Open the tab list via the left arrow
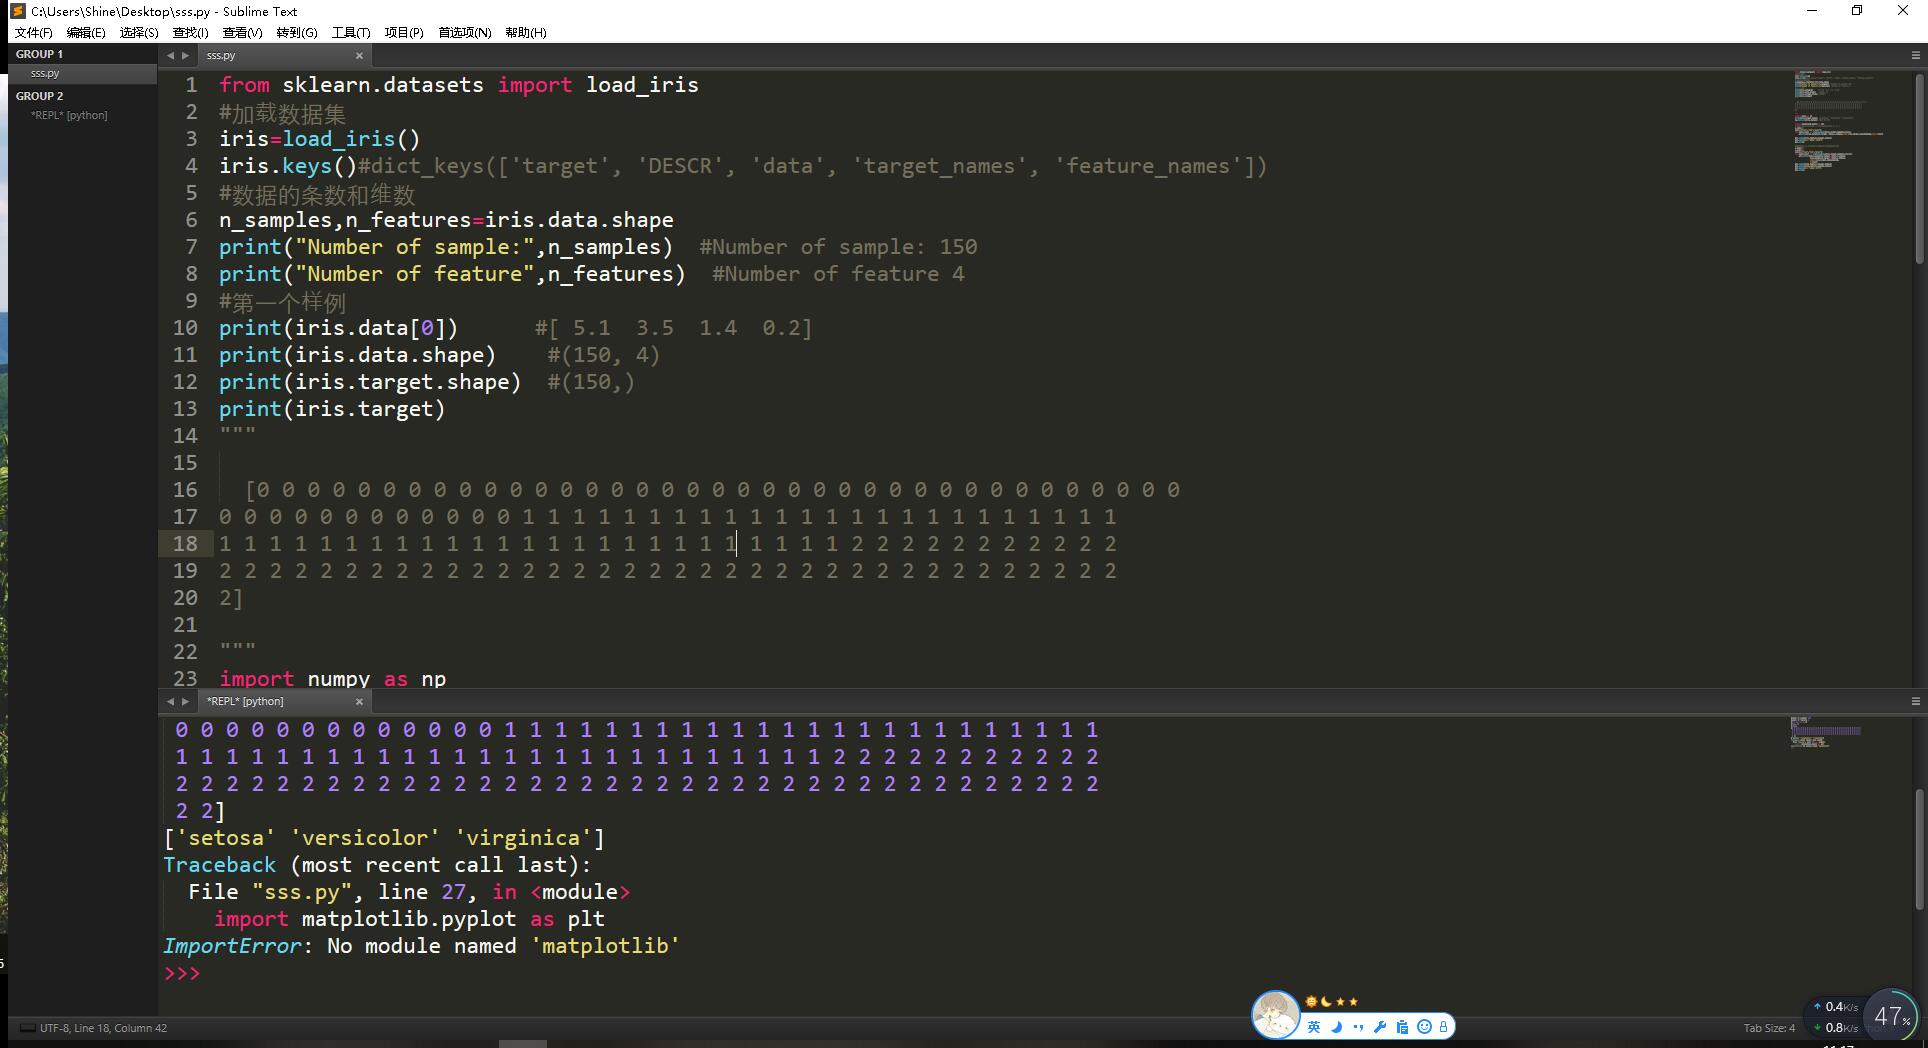The height and width of the screenshot is (1048, 1928). pos(170,55)
